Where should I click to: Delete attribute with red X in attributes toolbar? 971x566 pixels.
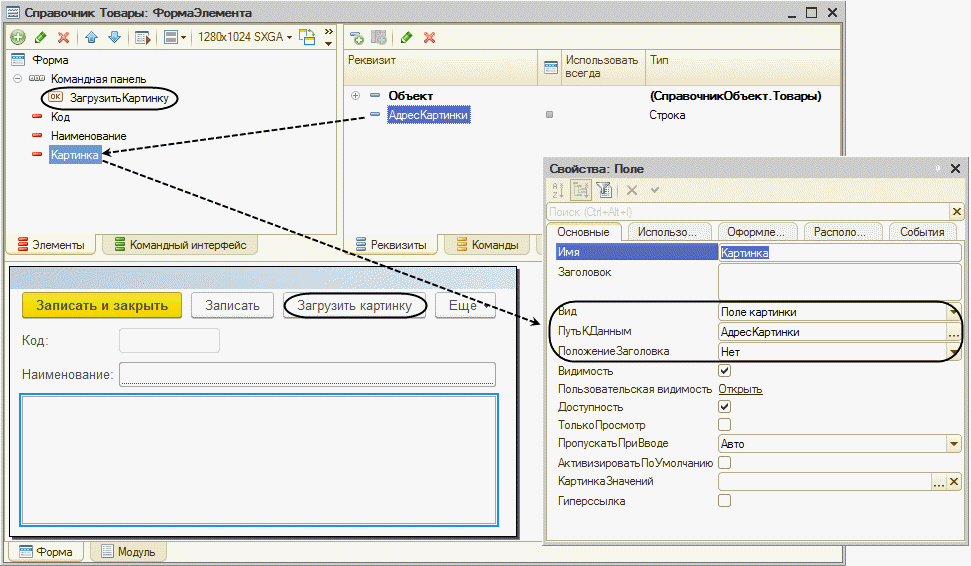point(429,38)
